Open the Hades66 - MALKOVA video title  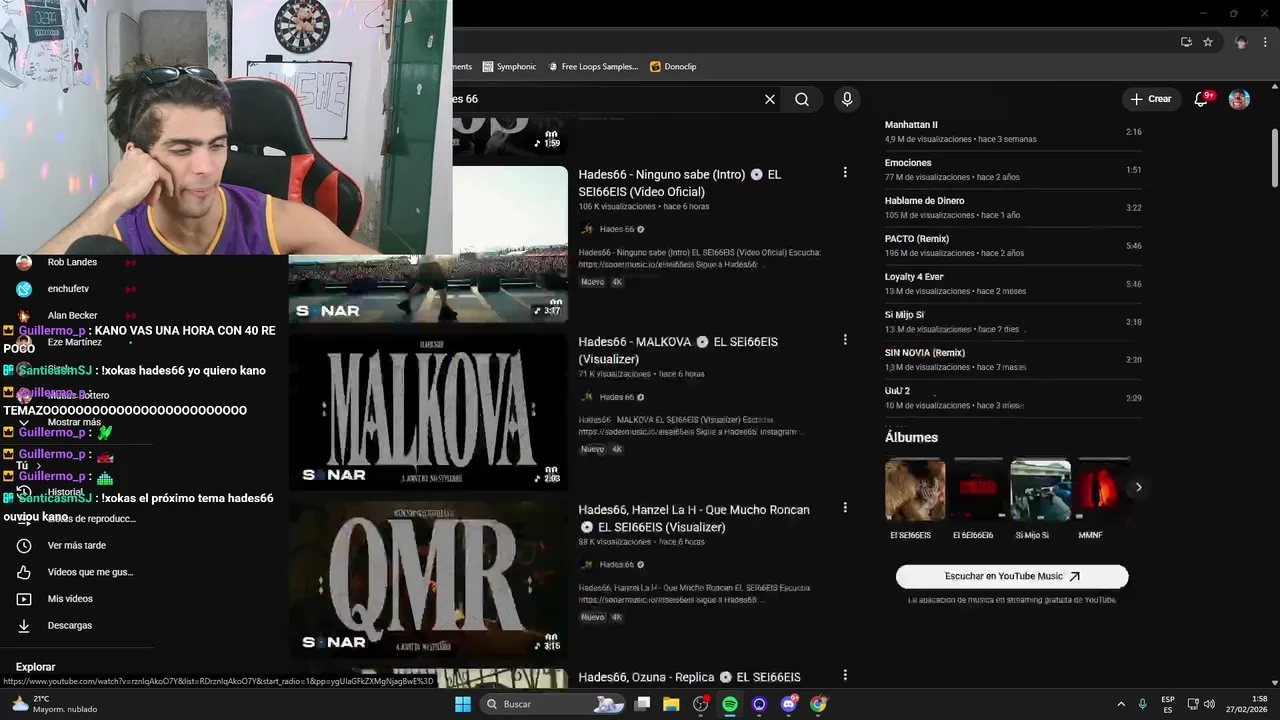(678, 350)
